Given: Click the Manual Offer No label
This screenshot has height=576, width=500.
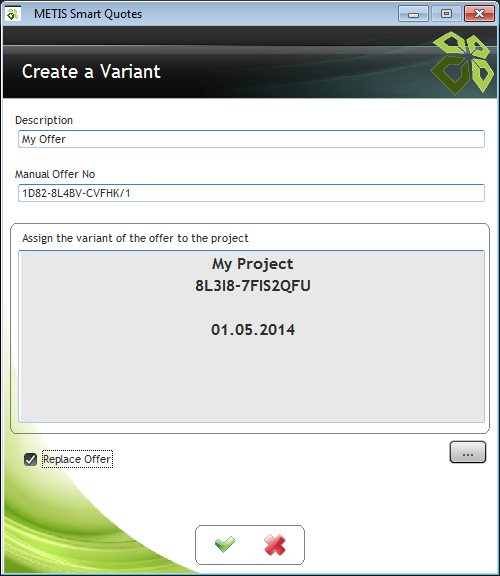Looking at the screenshot, I should coord(55,174).
